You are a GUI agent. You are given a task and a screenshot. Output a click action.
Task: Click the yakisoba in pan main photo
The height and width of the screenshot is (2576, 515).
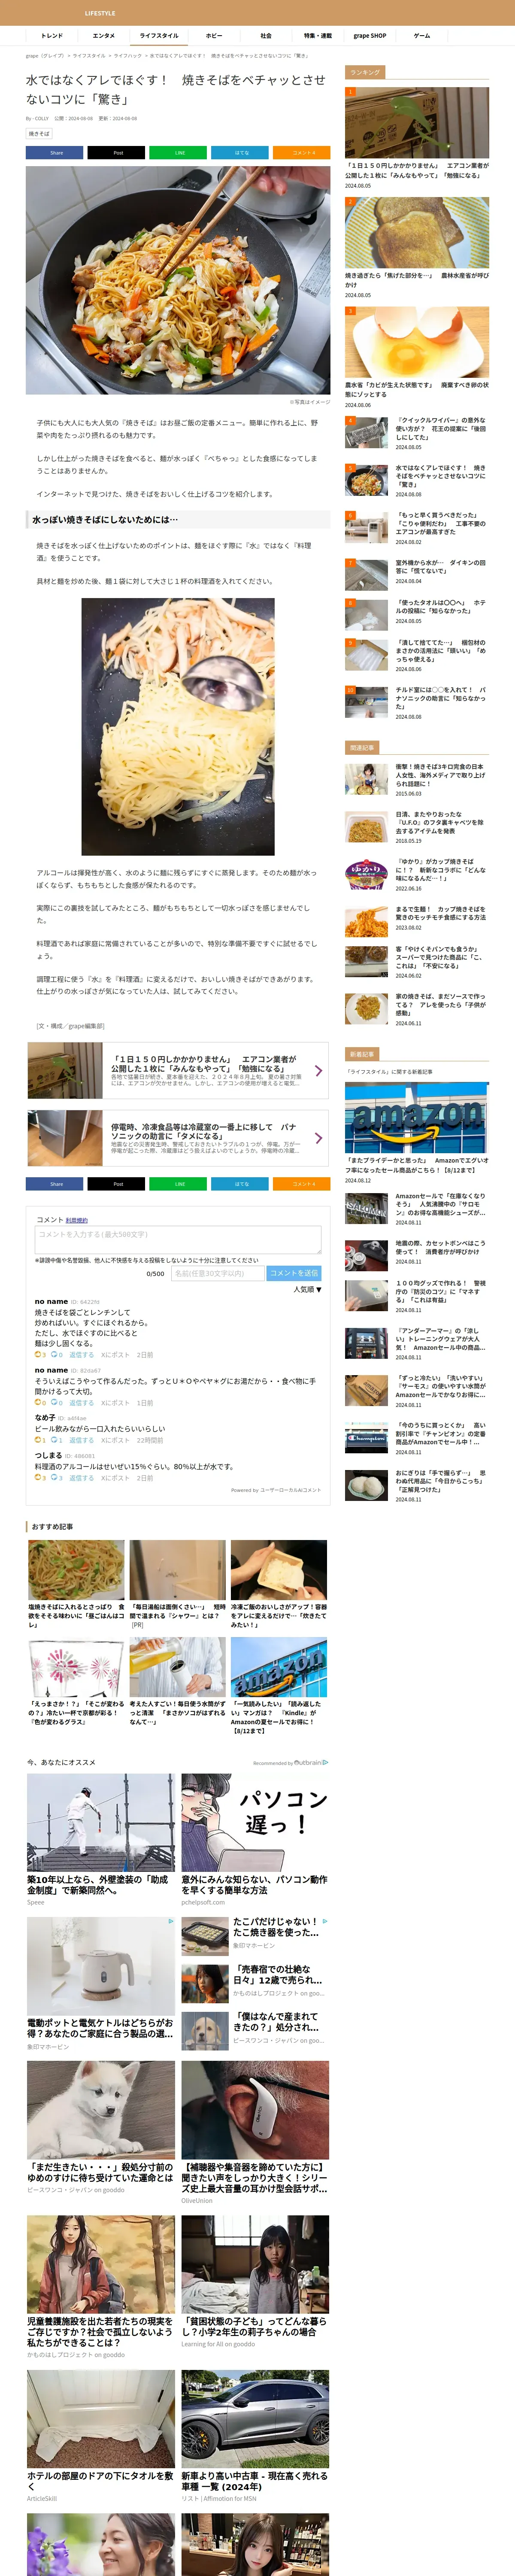coord(178,280)
